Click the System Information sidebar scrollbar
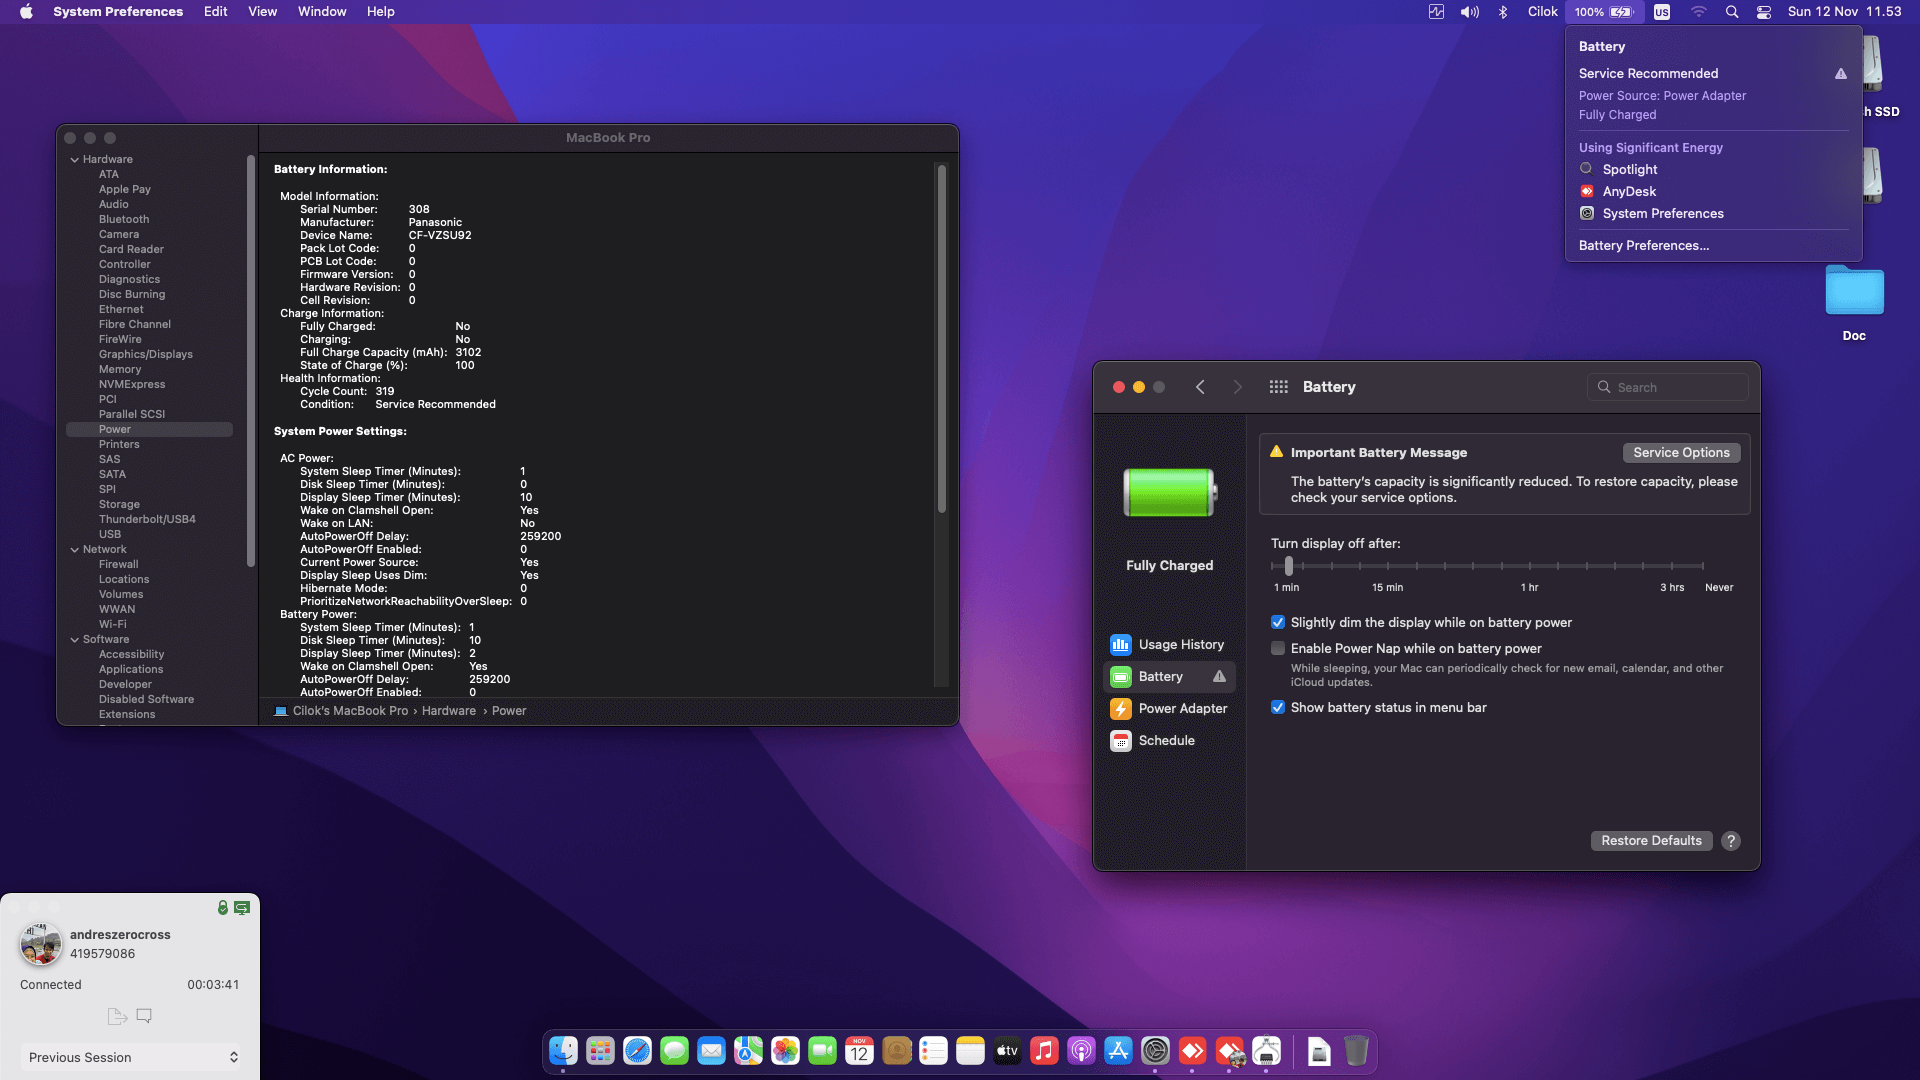 coord(250,360)
